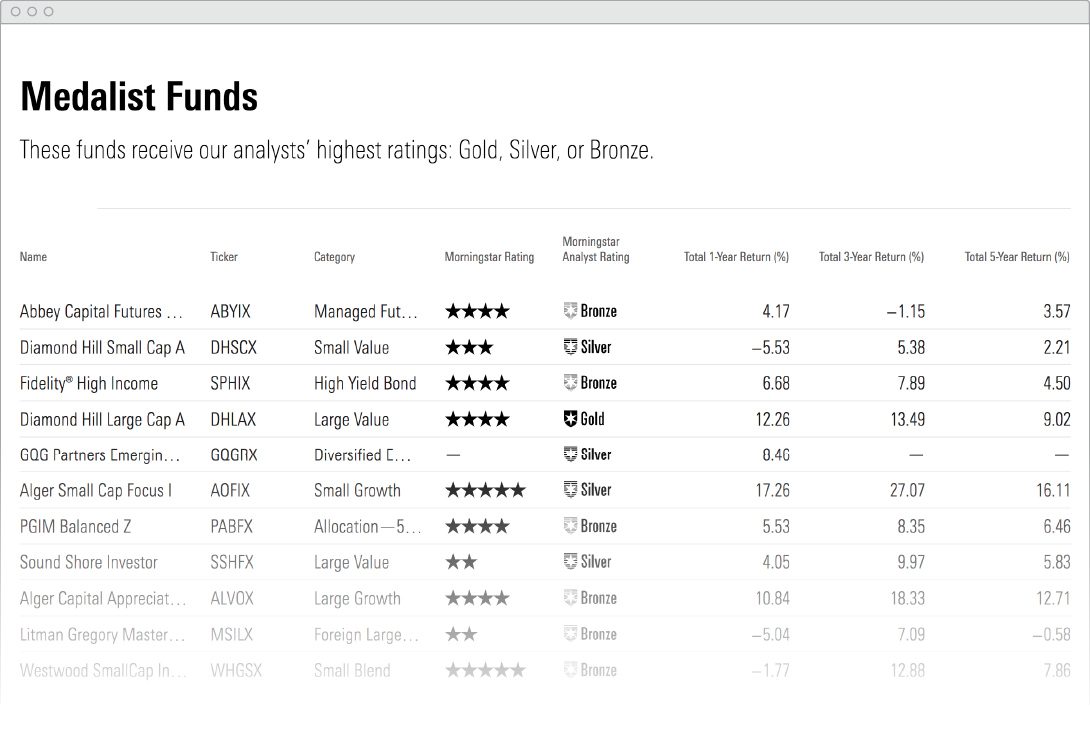
Task: Sort by Morningstar Analyst Rating header
Action: tap(596, 249)
